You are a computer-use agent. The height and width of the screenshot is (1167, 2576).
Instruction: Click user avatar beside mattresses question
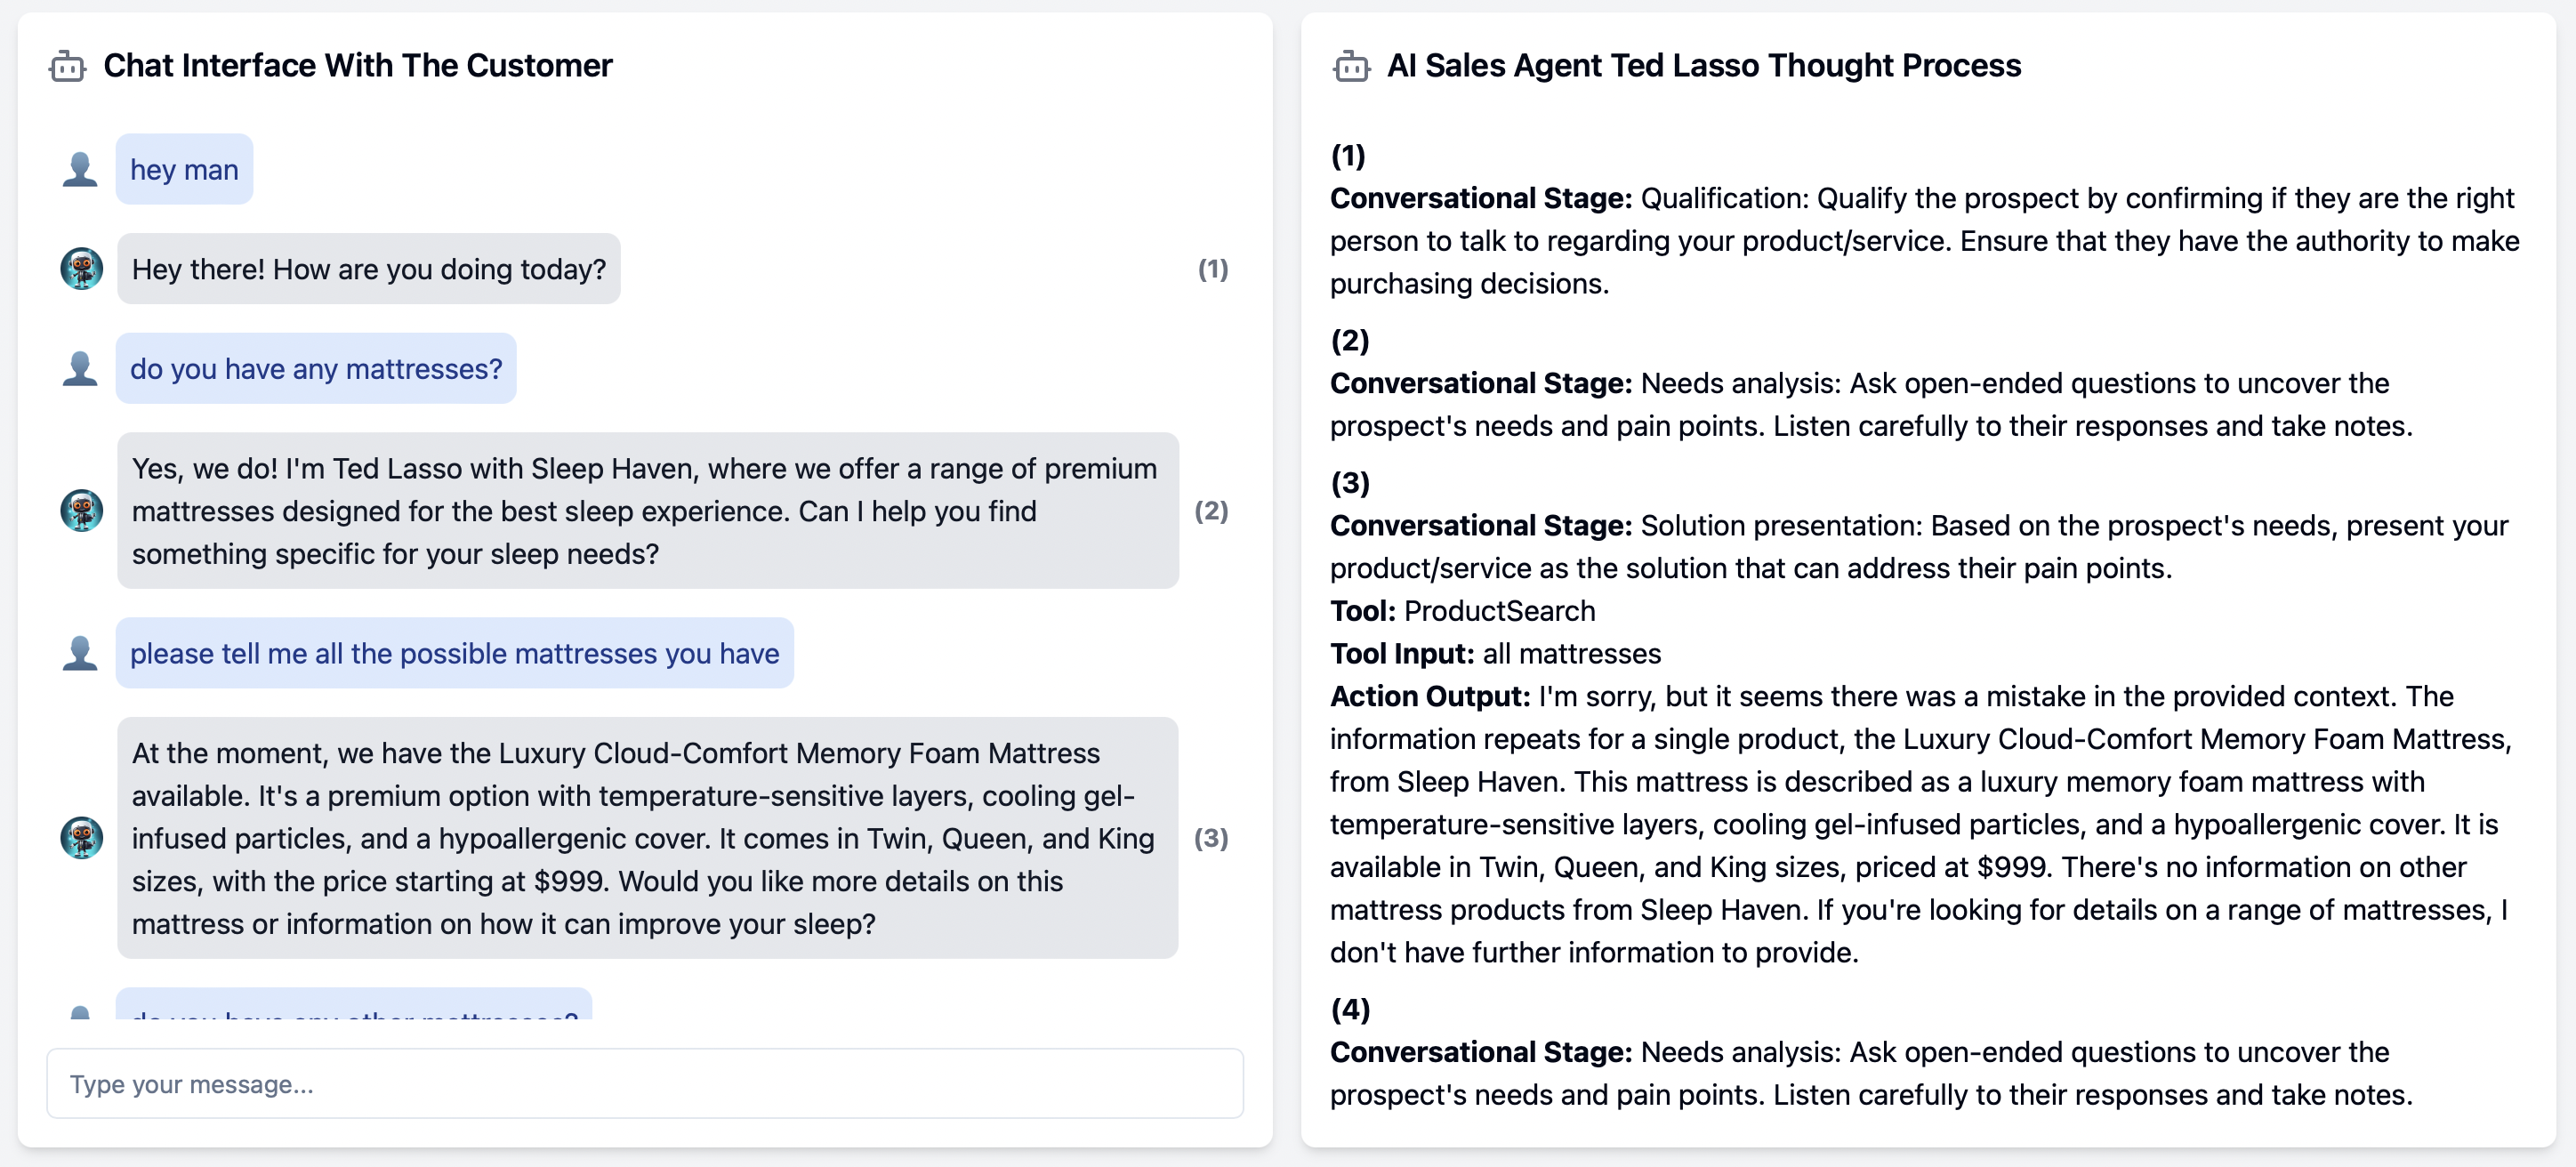(80, 369)
